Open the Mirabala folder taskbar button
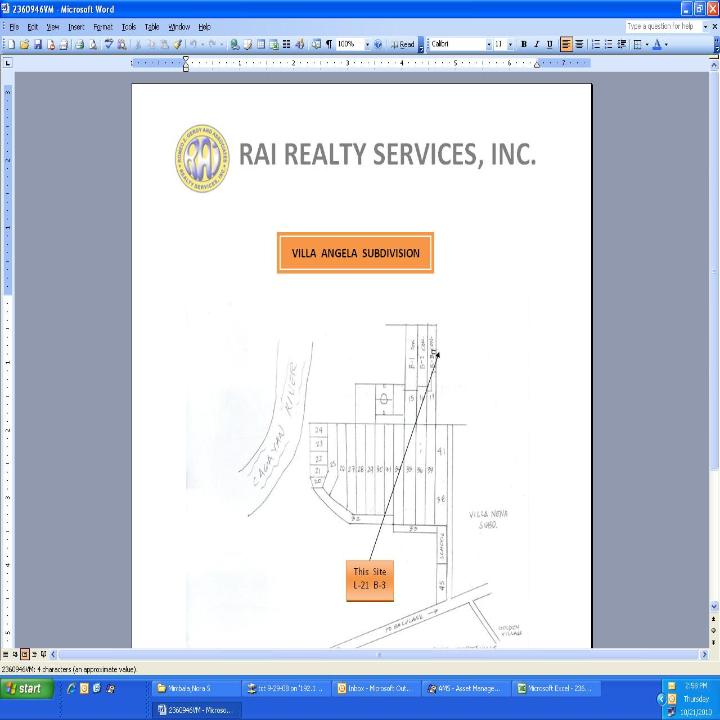 coord(196,688)
